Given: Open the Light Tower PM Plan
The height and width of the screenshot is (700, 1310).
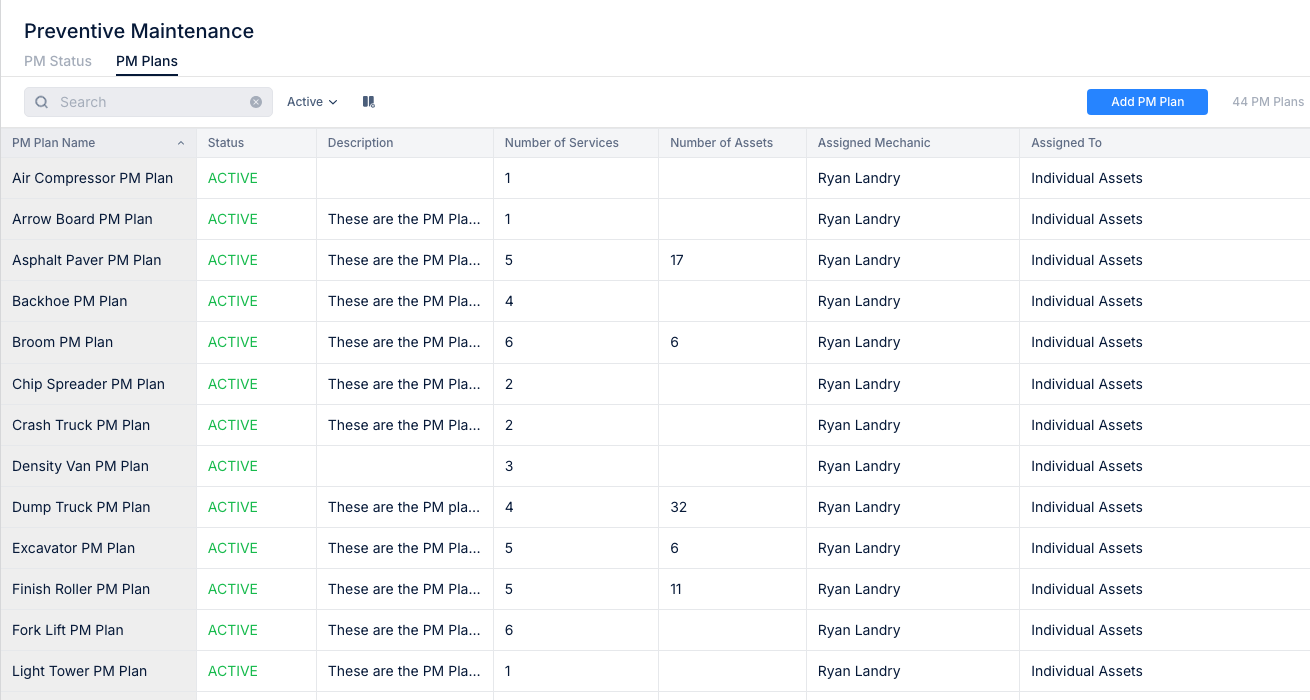Looking at the screenshot, I should click(x=78, y=671).
